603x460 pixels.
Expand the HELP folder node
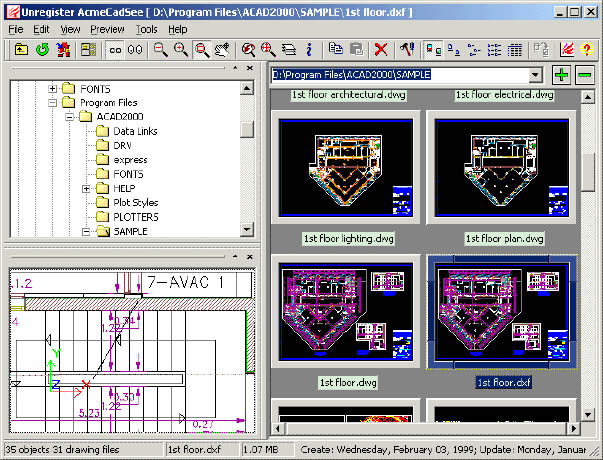(x=86, y=188)
